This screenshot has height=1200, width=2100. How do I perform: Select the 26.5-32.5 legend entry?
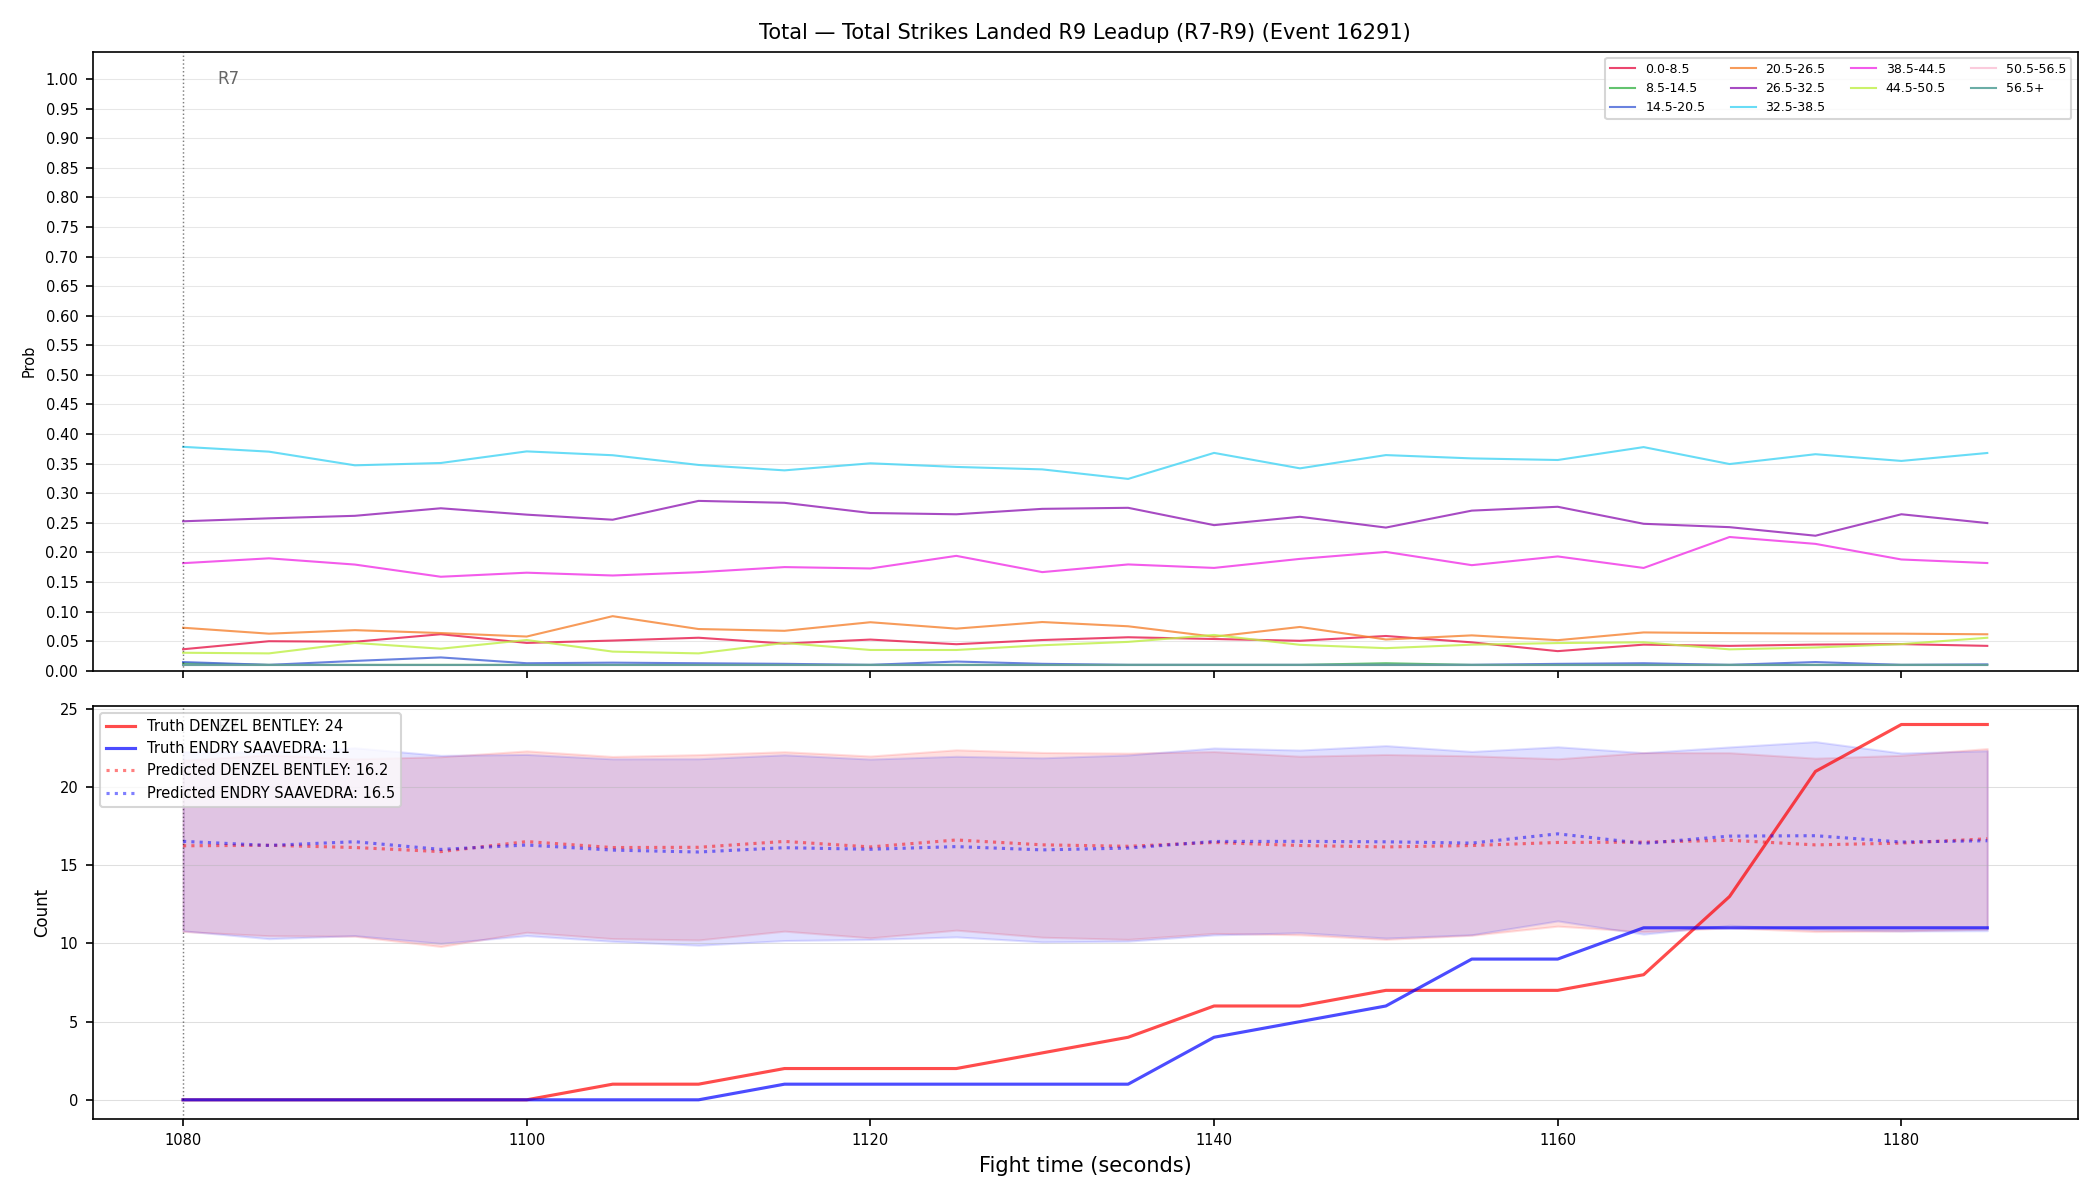point(1778,88)
